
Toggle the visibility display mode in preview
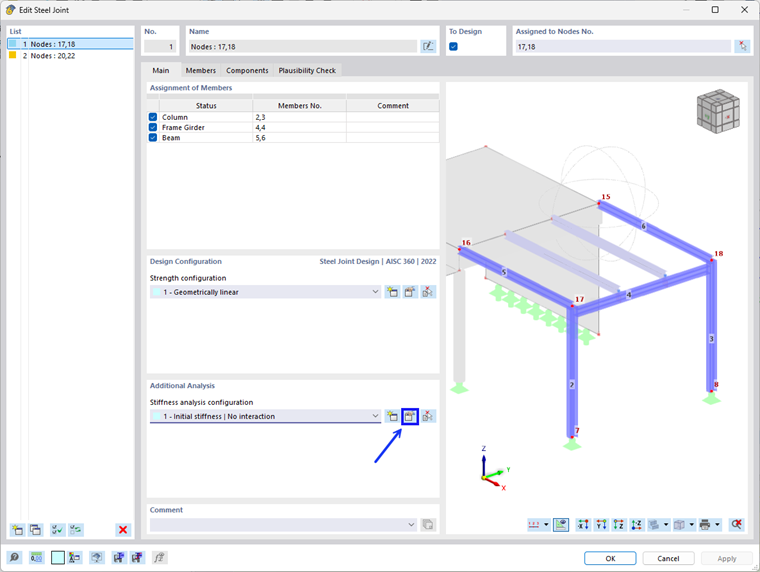click(x=561, y=524)
